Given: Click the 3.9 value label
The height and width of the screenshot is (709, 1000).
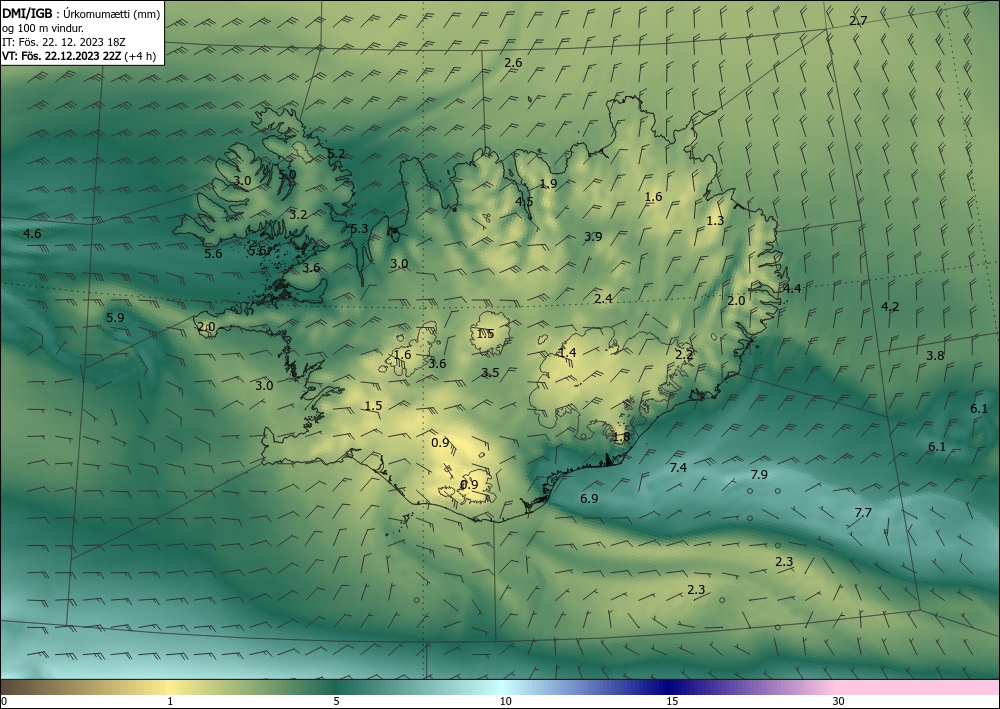Looking at the screenshot, I should click(592, 237).
